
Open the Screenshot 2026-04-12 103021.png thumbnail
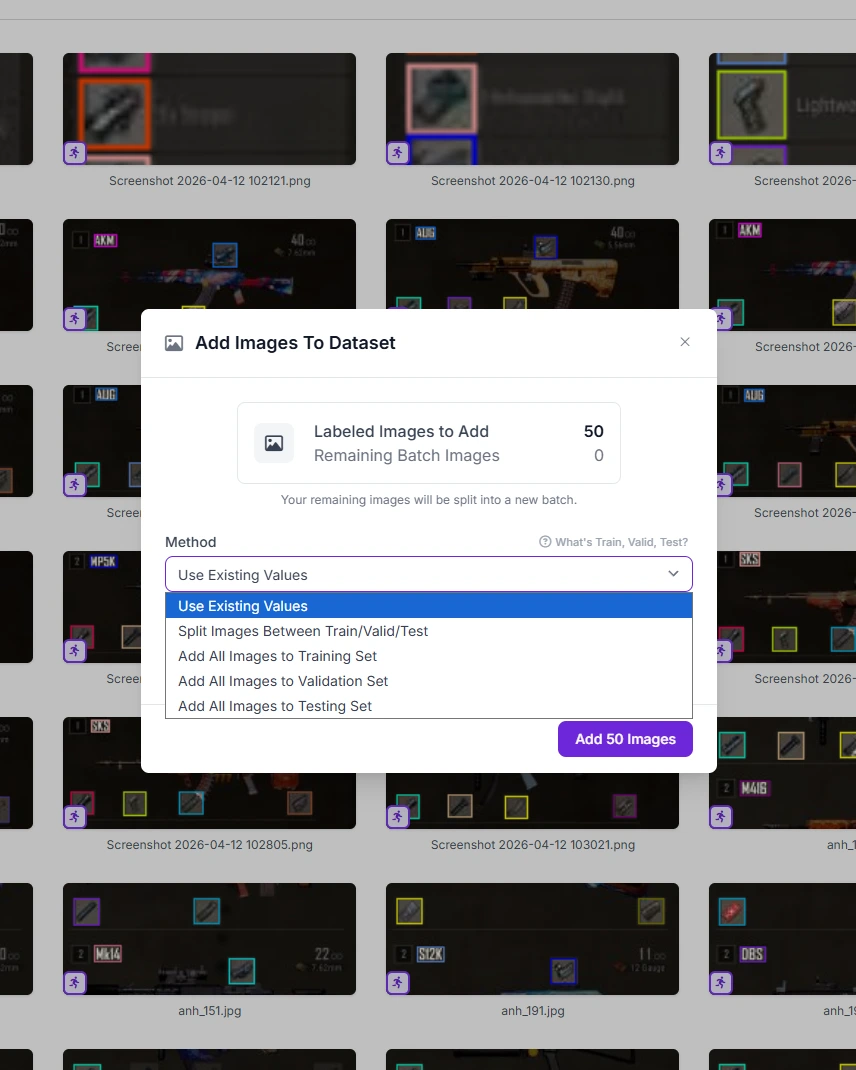532,801
